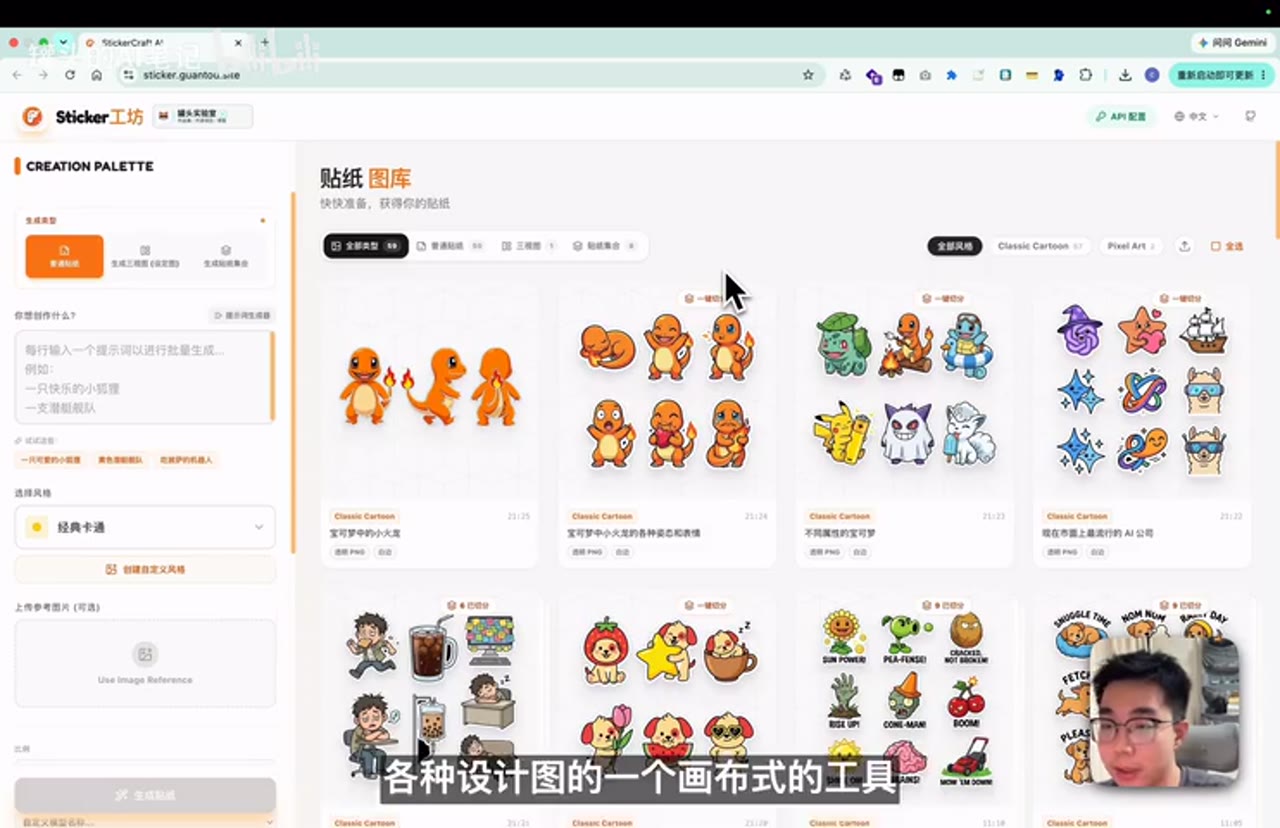The height and width of the screenshot is (828, 1280).
Task: Click the browser profile avatar icon
Action: click(1152, 75)
